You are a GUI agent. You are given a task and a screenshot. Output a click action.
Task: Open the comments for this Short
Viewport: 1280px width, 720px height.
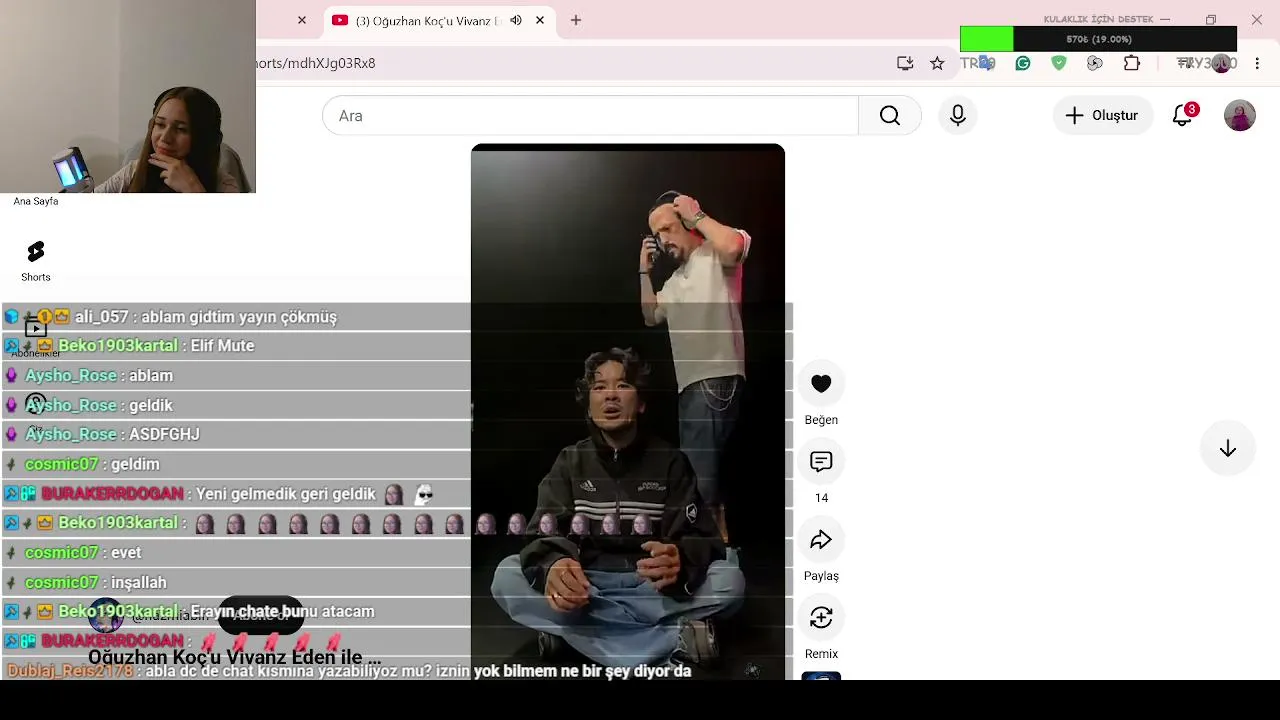(x=821, y=462)
